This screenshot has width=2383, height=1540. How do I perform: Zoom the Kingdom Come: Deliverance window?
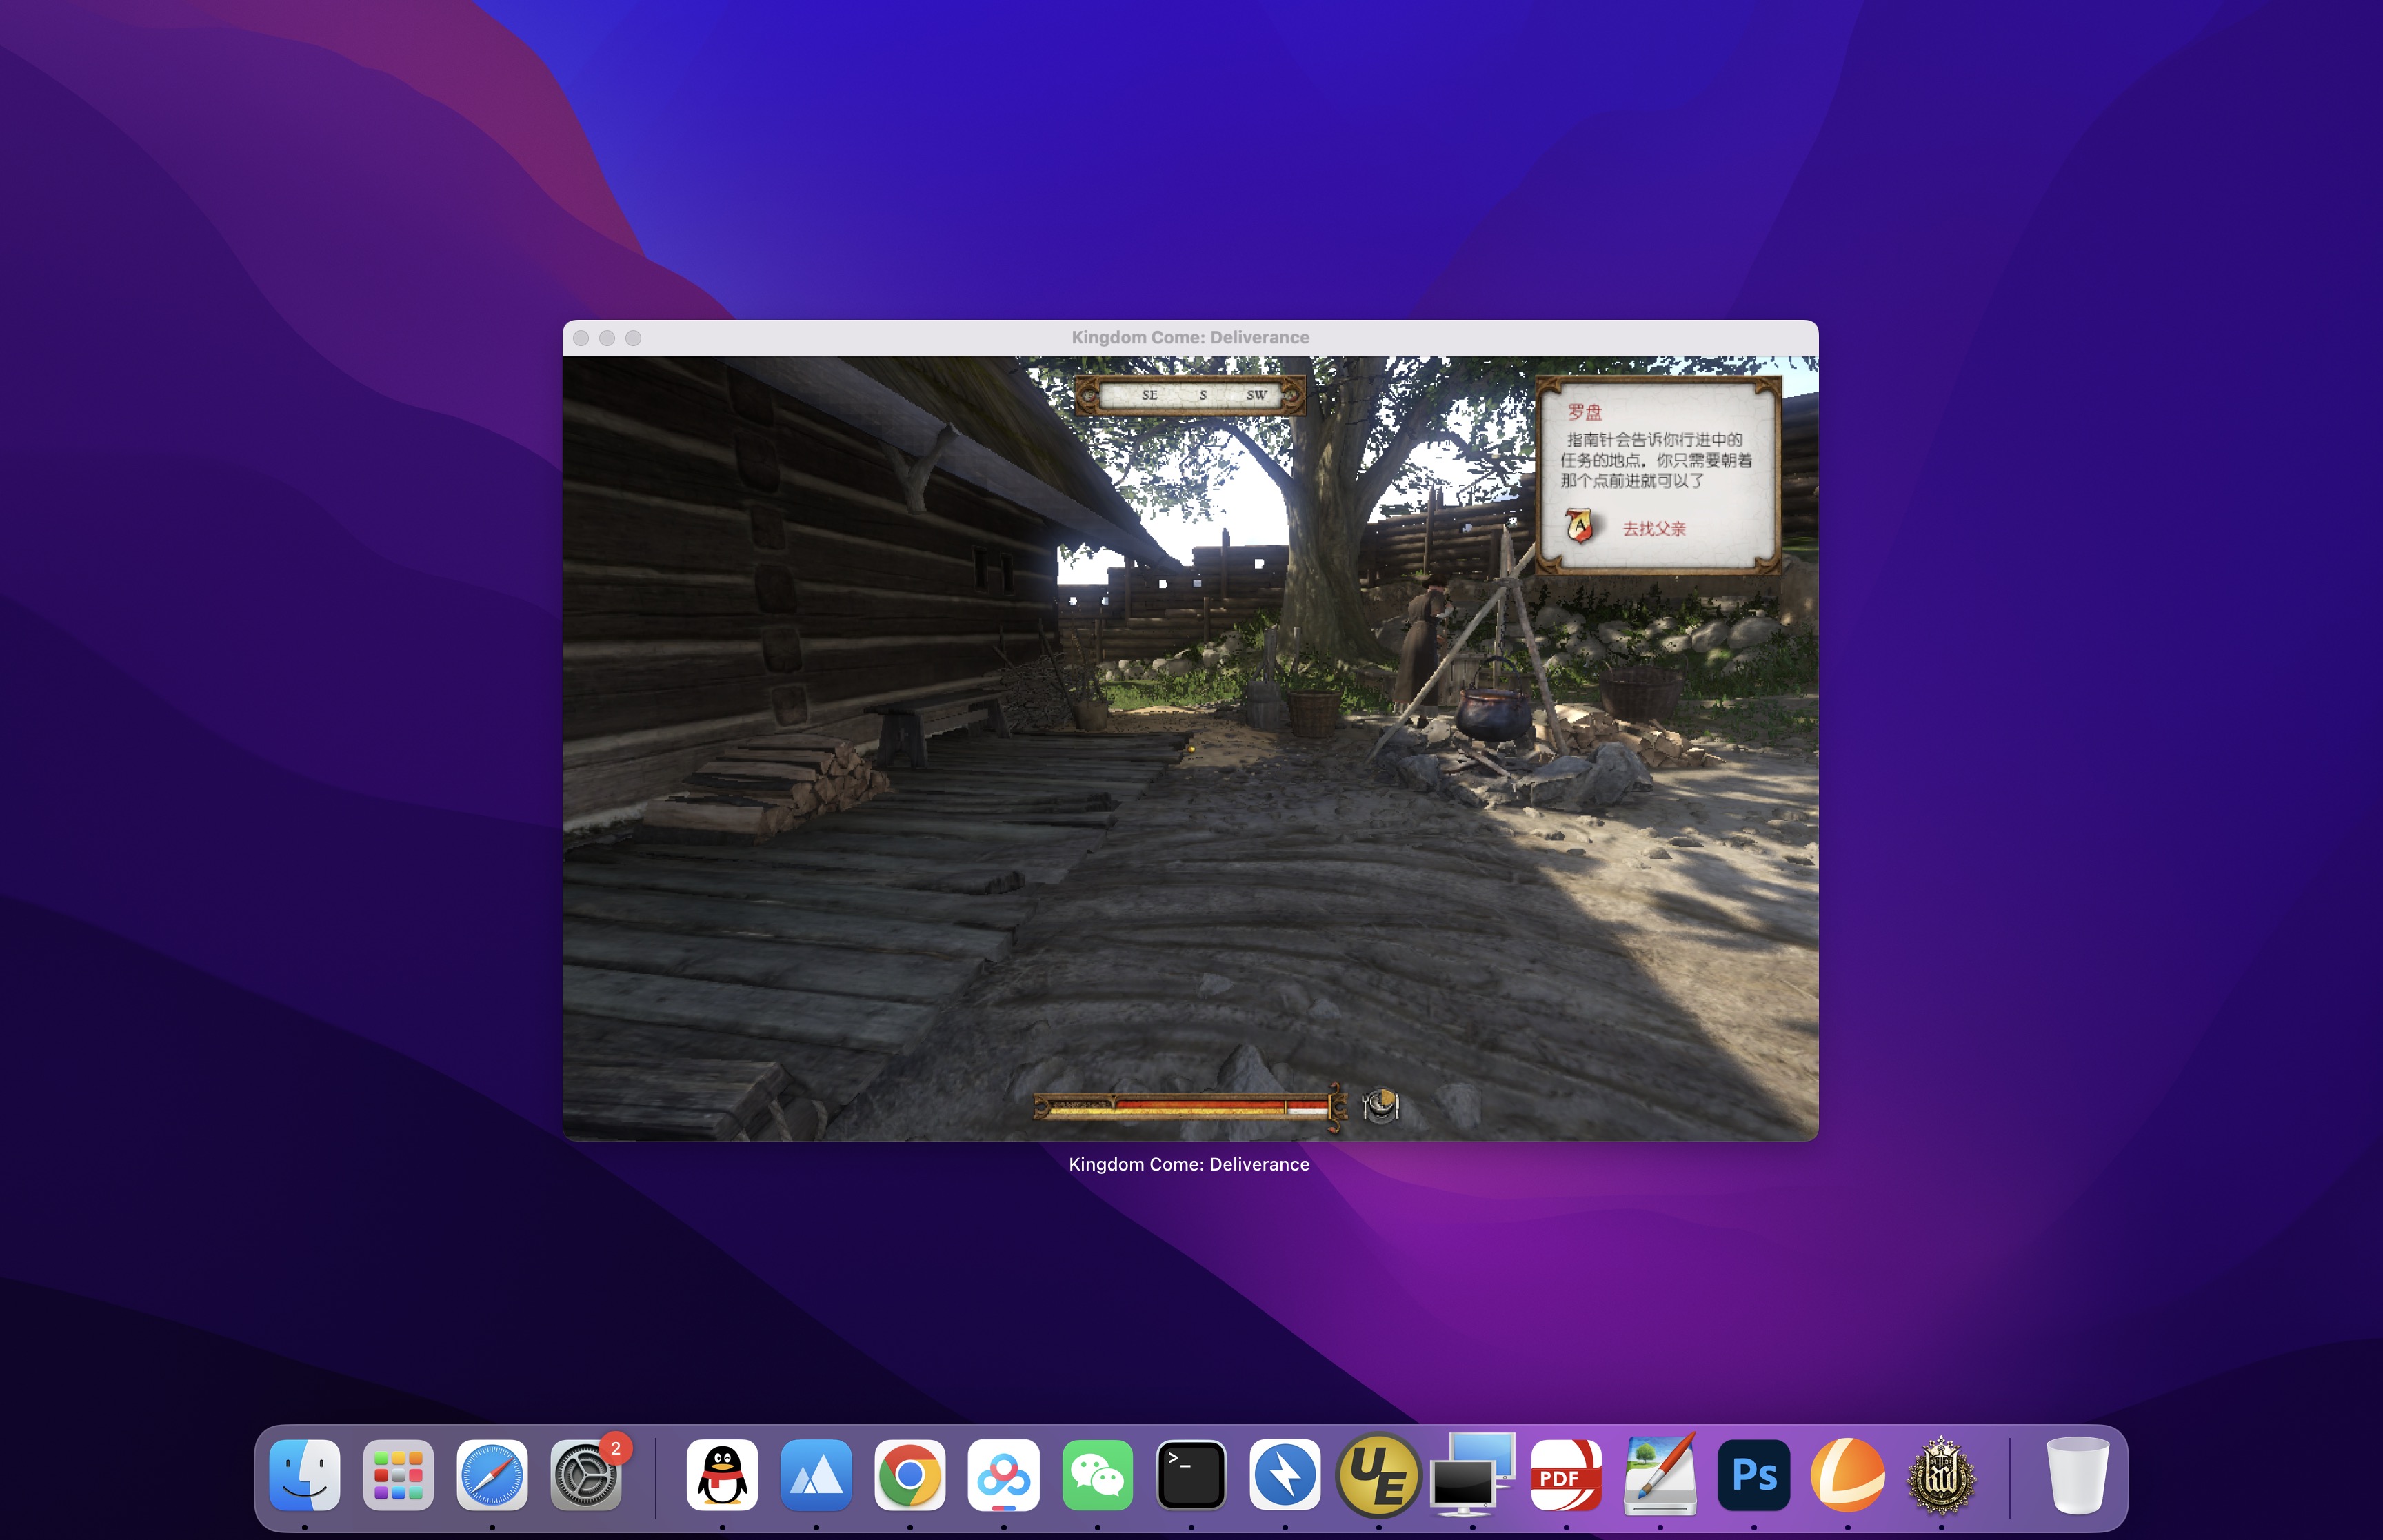[633, 338]
